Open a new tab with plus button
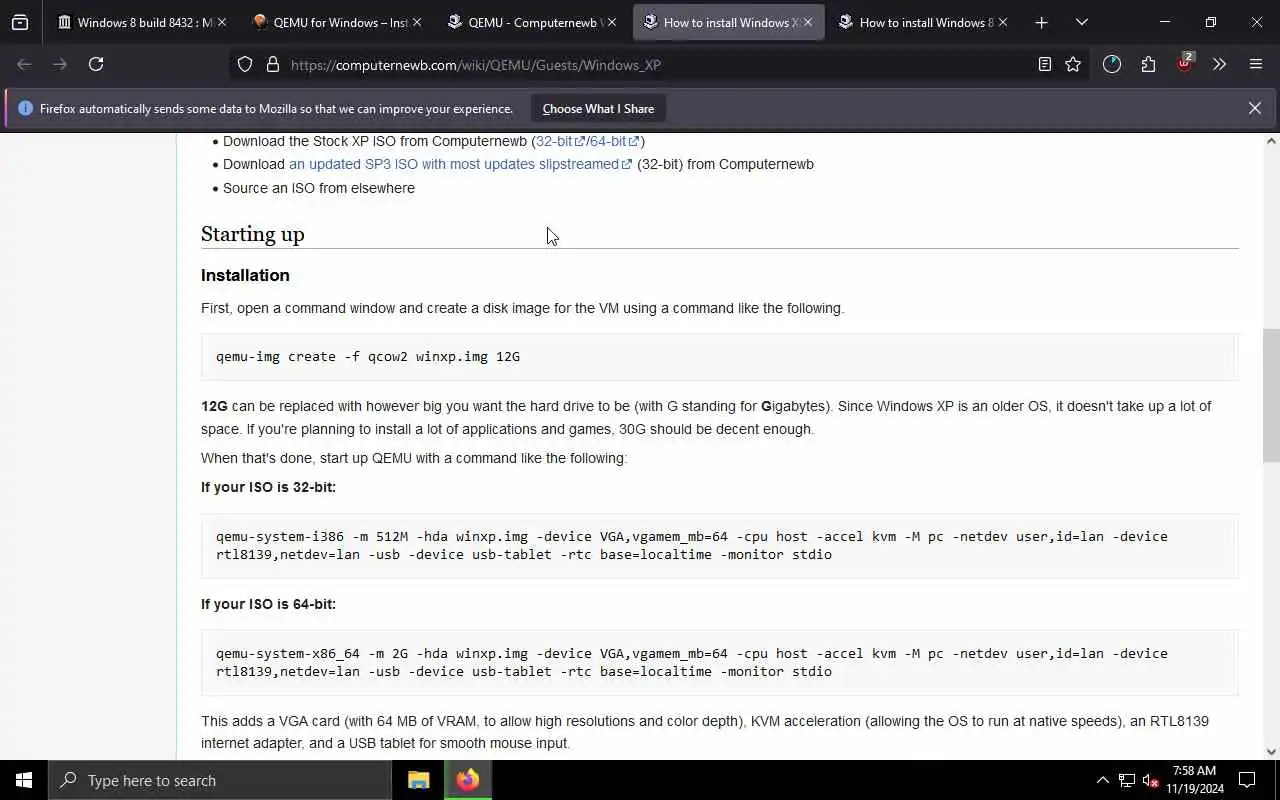 click(1041, 22)
